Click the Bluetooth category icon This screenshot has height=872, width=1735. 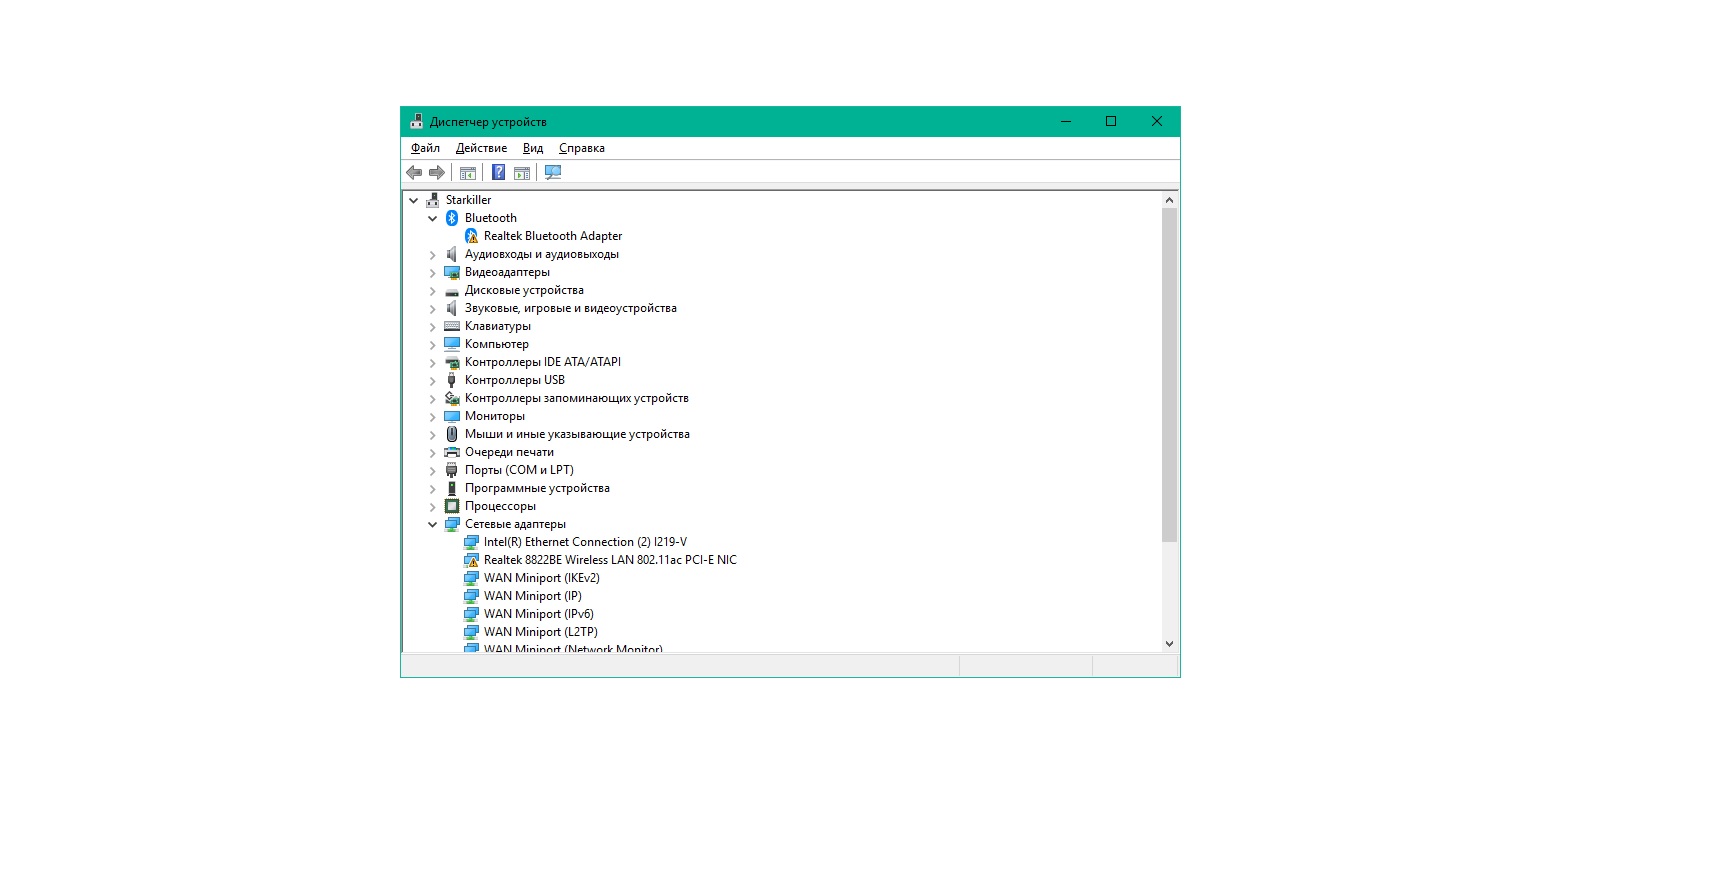pyautogui.click(x=452, y=218)
